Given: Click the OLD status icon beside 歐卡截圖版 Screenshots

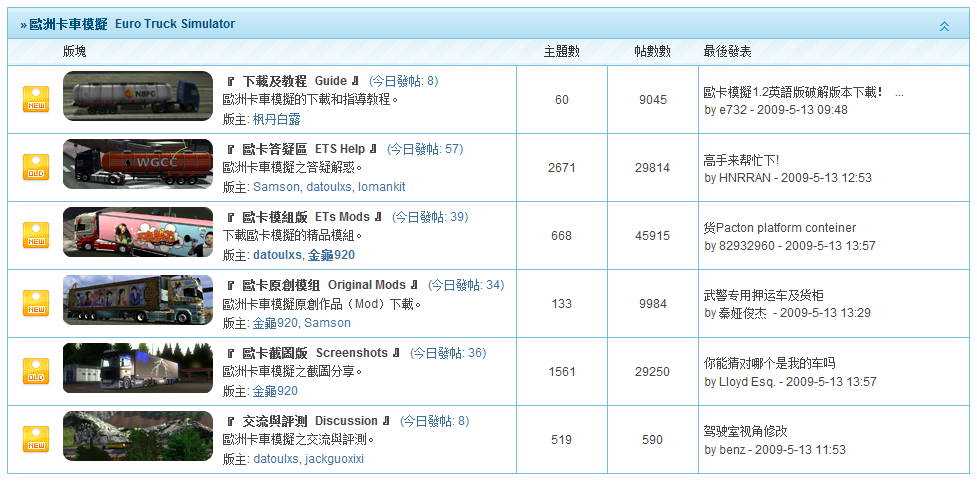Looking at the screenshot, I should [36, 371].
